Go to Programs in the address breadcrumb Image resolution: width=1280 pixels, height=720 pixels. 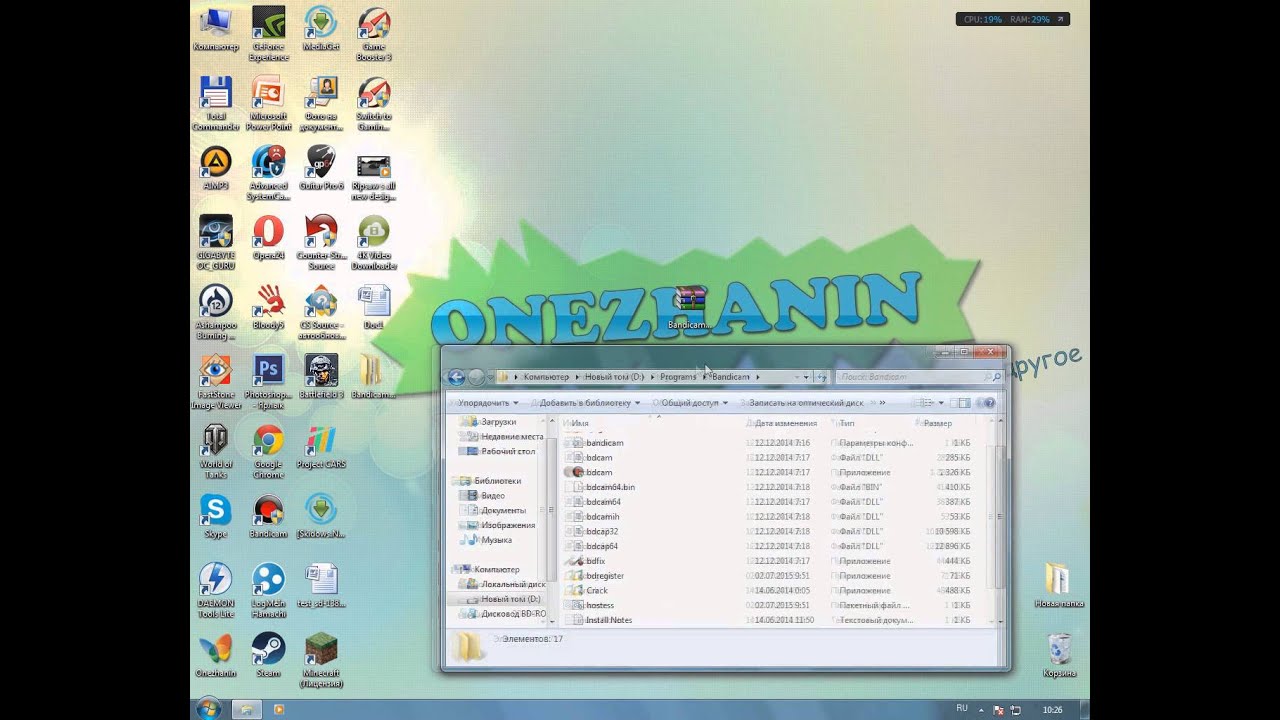(678, 377)
